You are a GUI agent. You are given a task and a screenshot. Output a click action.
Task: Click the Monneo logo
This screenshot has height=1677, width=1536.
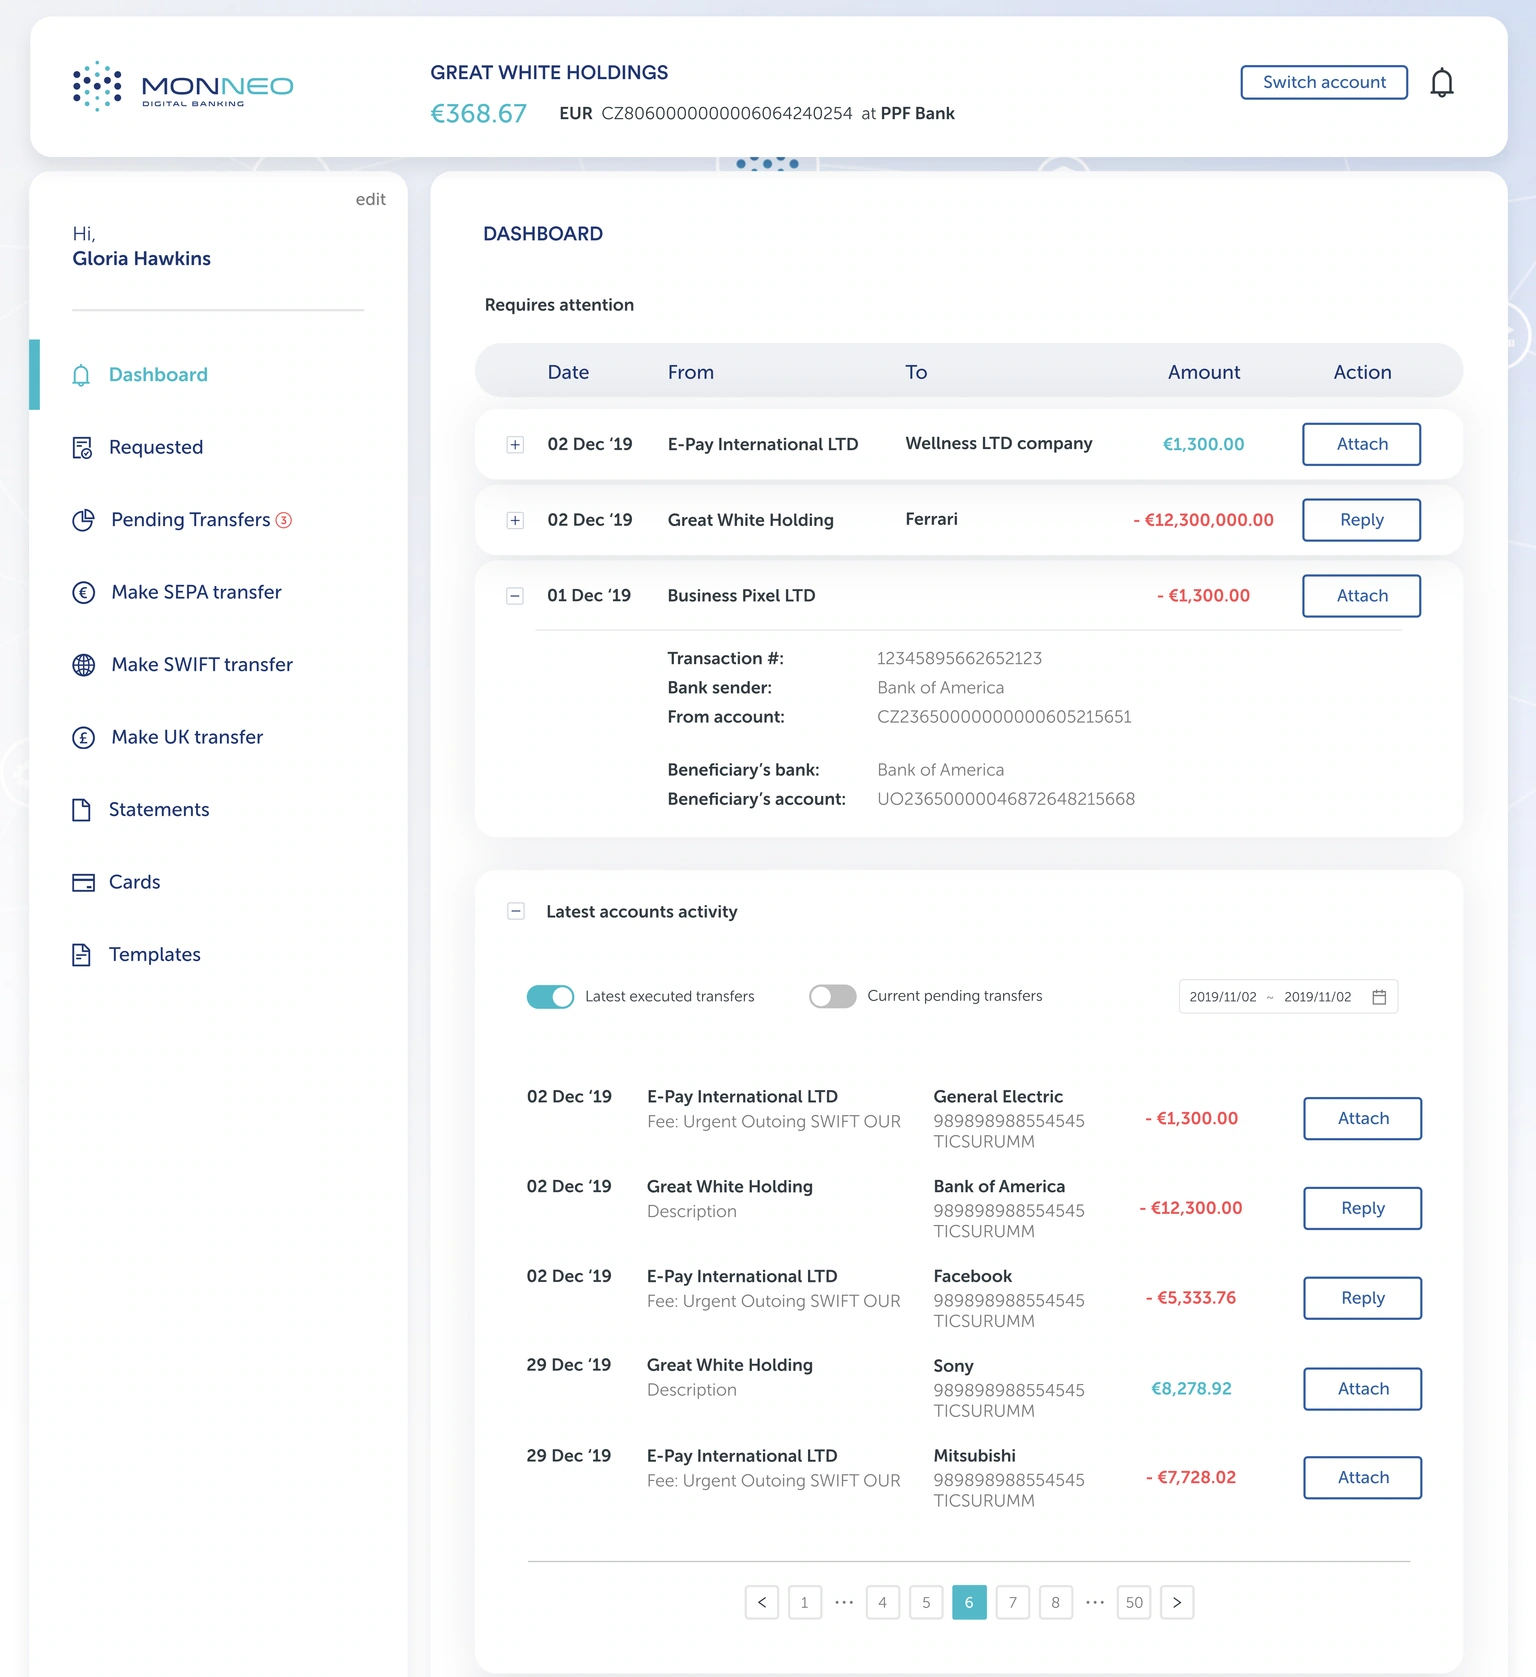183,86
